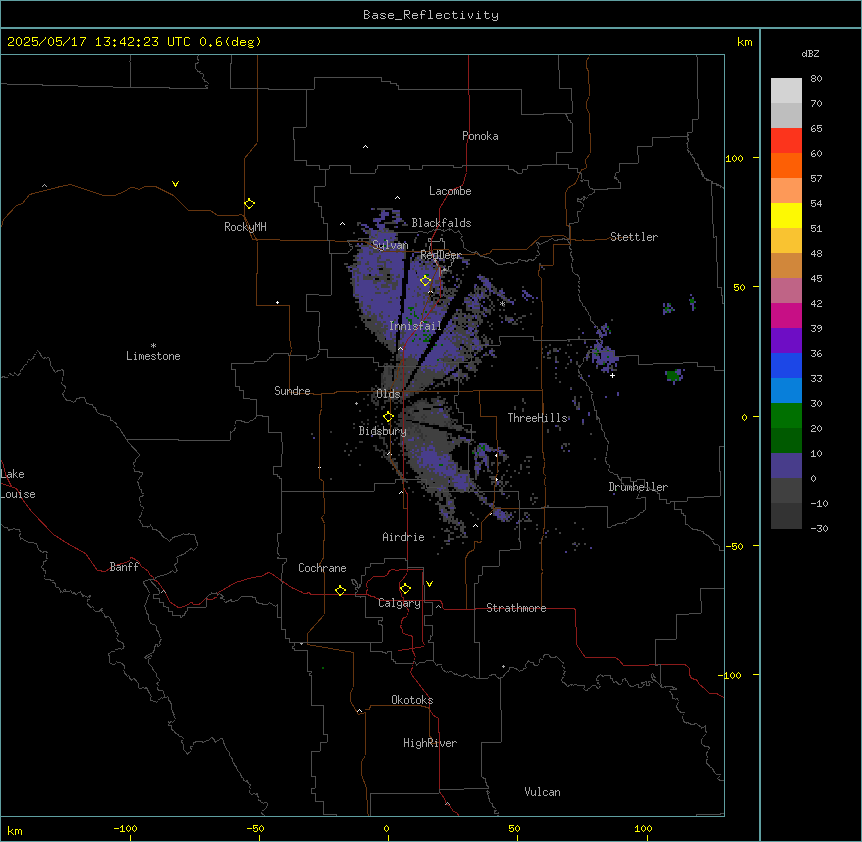The height and width of the screenshot is (842, 862).
Task: Click the 100 tick on the right vertical axis
Action: tap(734, 158)
